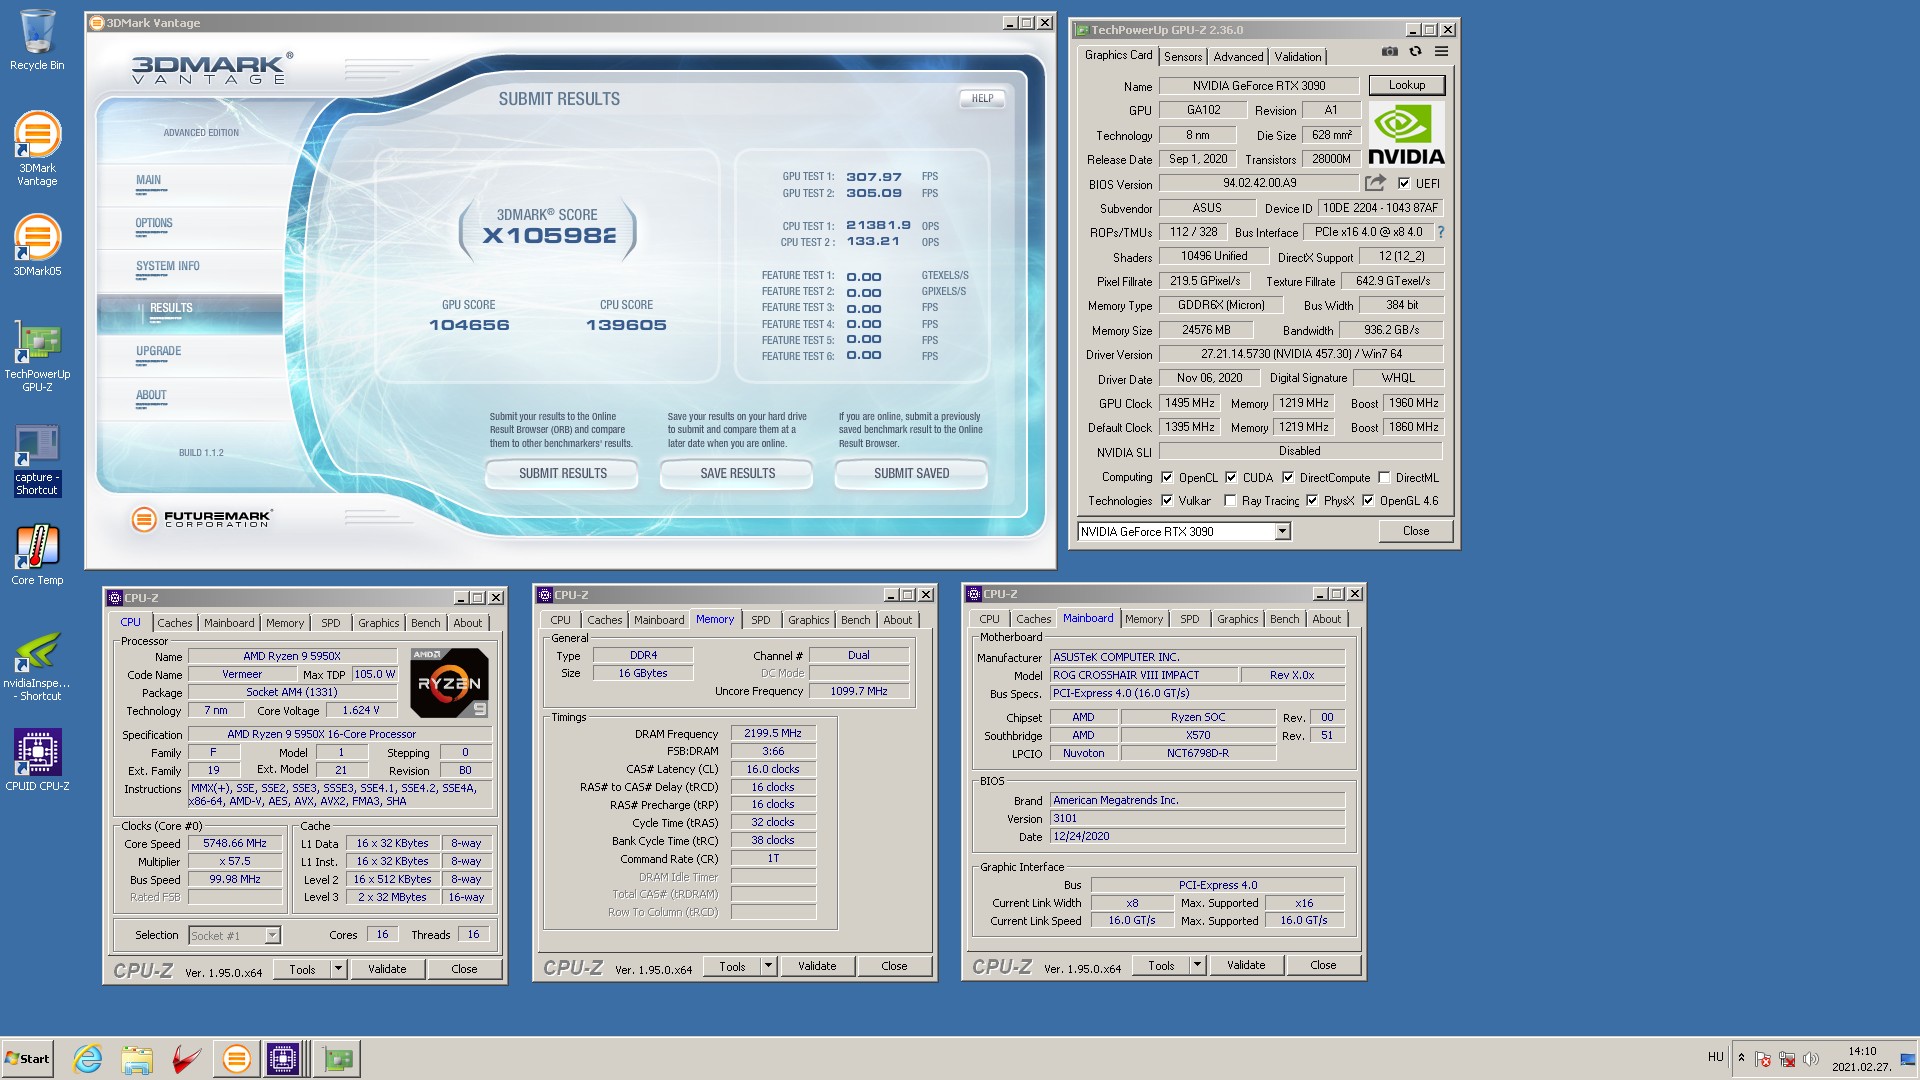Click Close button at bottom of GPU-Z
The width and height of the screenshot is (1920, 1080).
(1415, 531)
